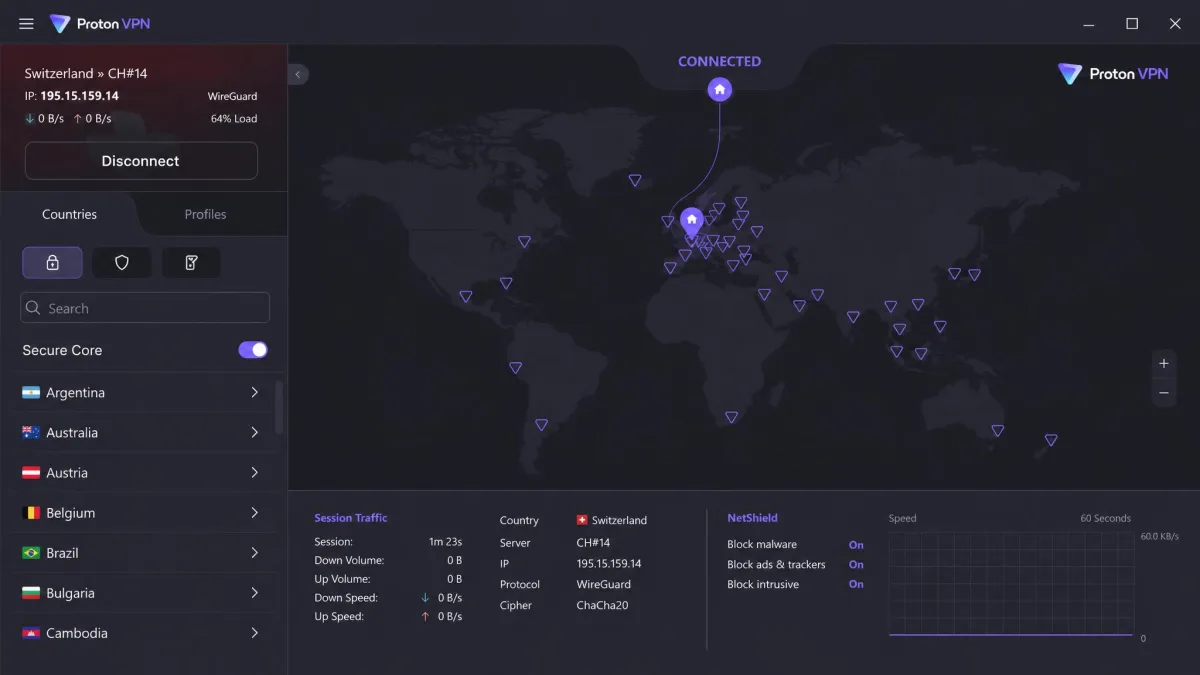1200x675 pixels.
Task: Click the CH#14 server value
Action: click(x=593, y=543)
